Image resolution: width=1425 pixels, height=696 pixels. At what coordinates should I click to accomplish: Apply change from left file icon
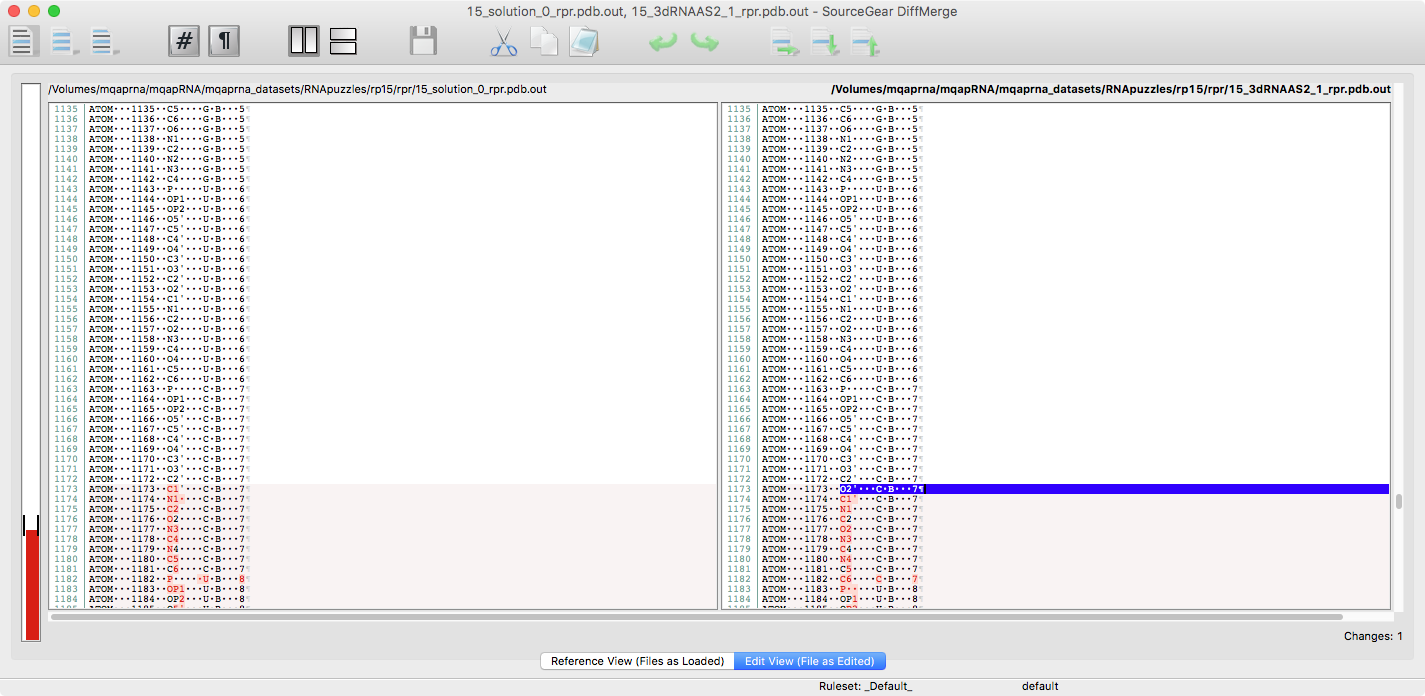click(784, 42)
